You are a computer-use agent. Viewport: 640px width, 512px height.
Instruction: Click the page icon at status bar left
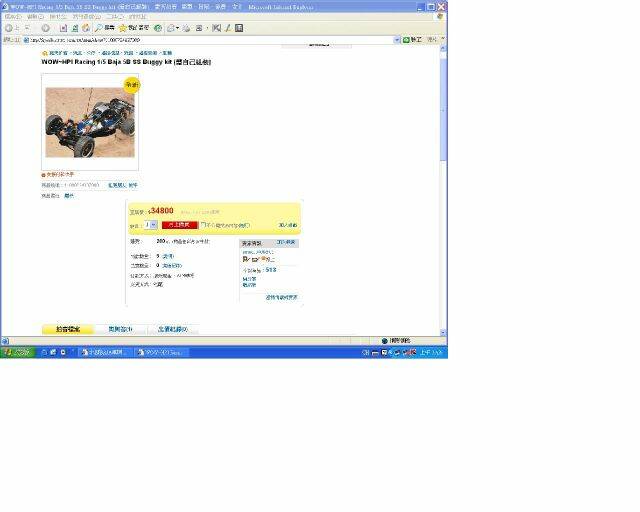point(5,341)
